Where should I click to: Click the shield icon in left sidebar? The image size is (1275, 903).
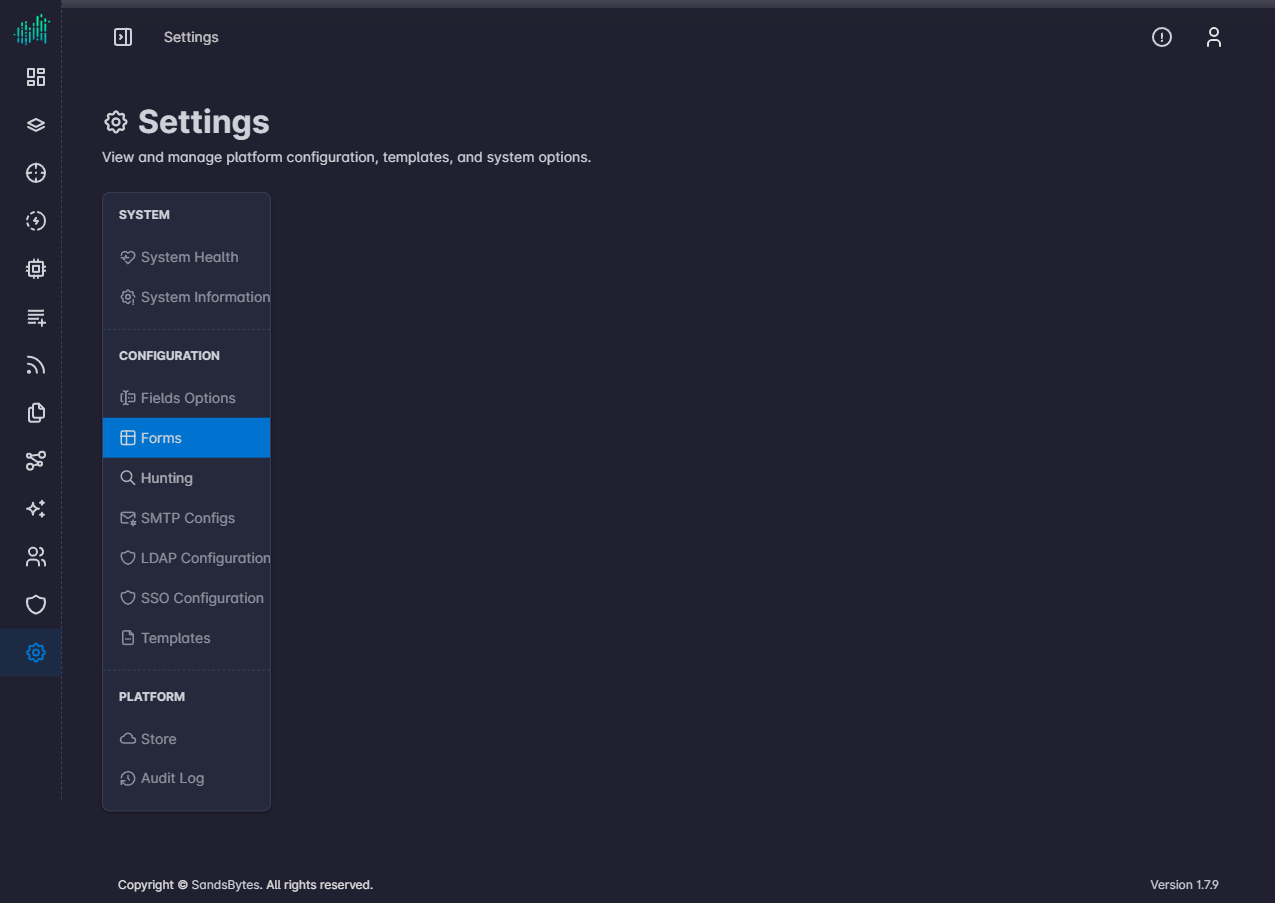(x=36, y=605)
